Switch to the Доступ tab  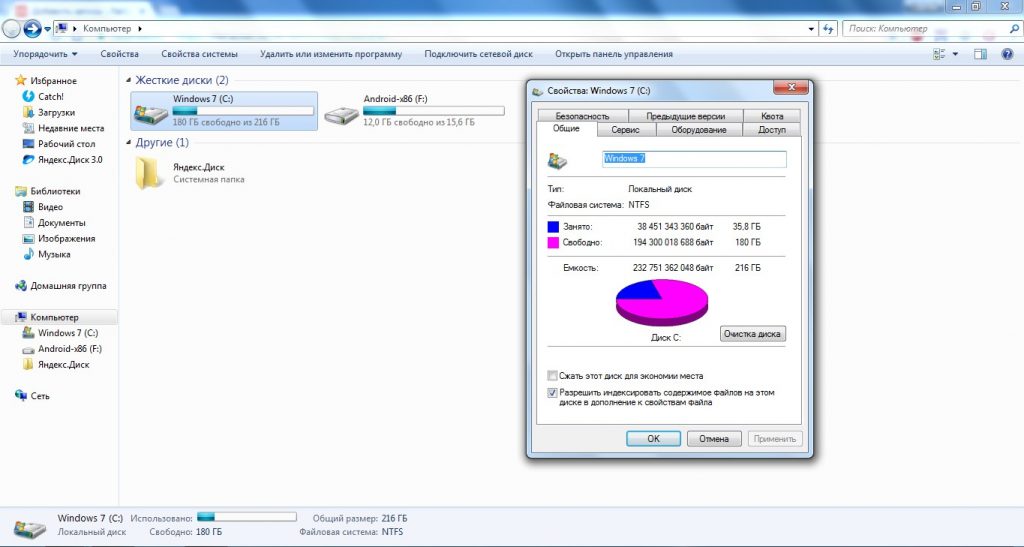click(772, 130)
